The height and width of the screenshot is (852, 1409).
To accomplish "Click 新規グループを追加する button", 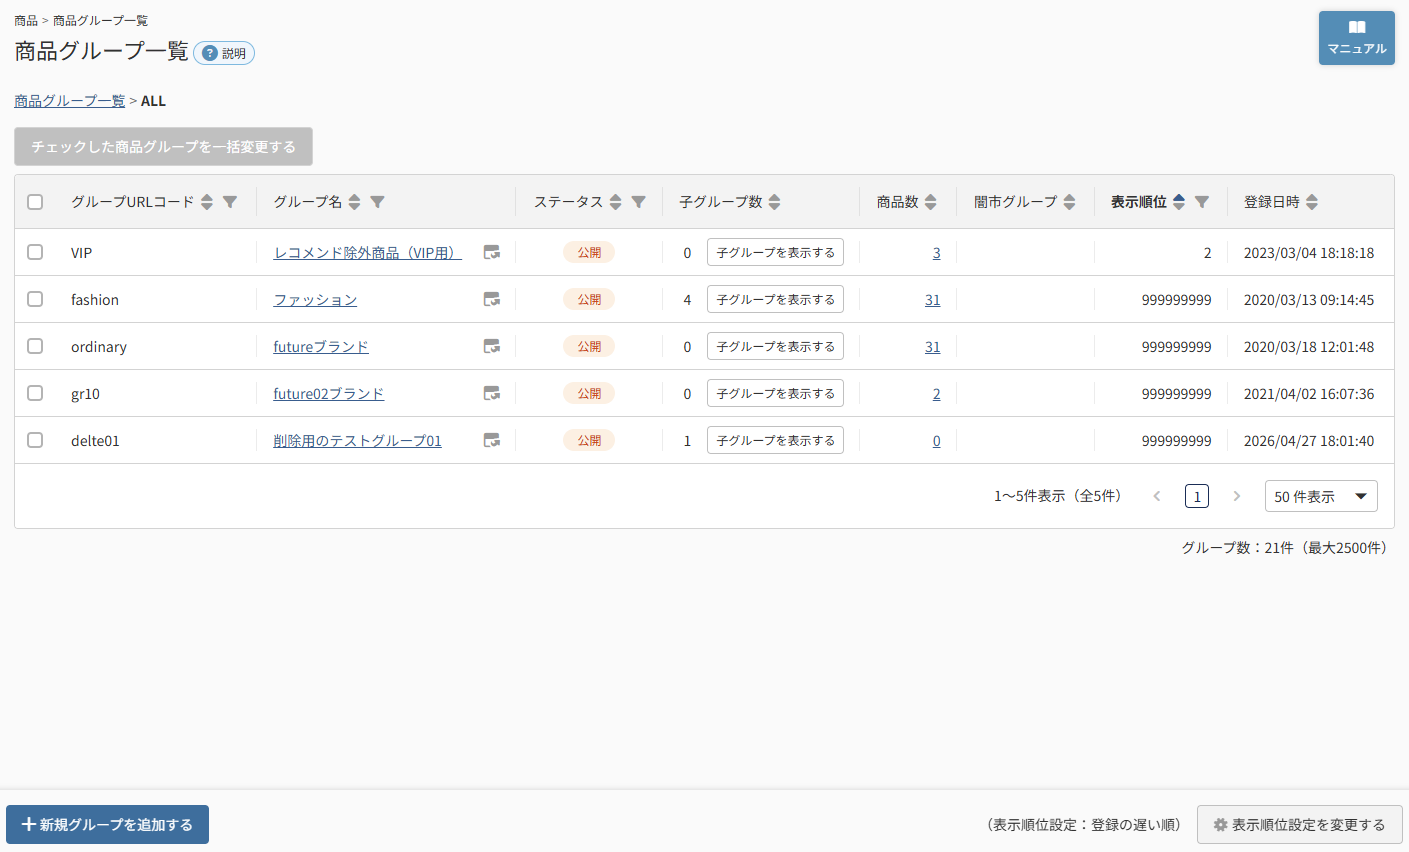I will tap(108, 825).
